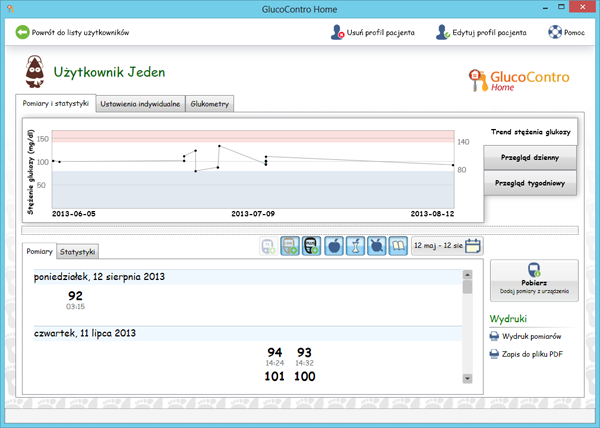Click the measurement 93 at 14:32
This screenshot has width=600, height=428.
(305, 352)
